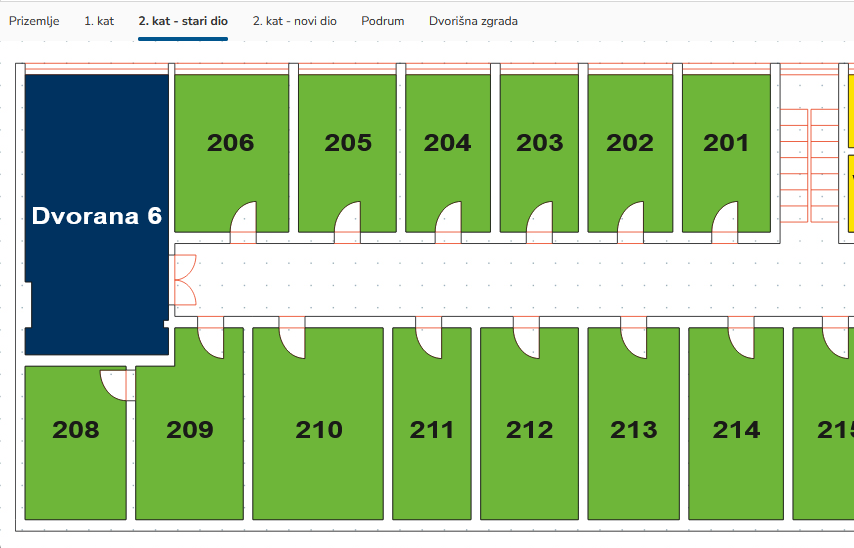The width and height of the screenshot is (854, 548).
Task: Choose room 204 on the map
Action: tap(447, 143)
